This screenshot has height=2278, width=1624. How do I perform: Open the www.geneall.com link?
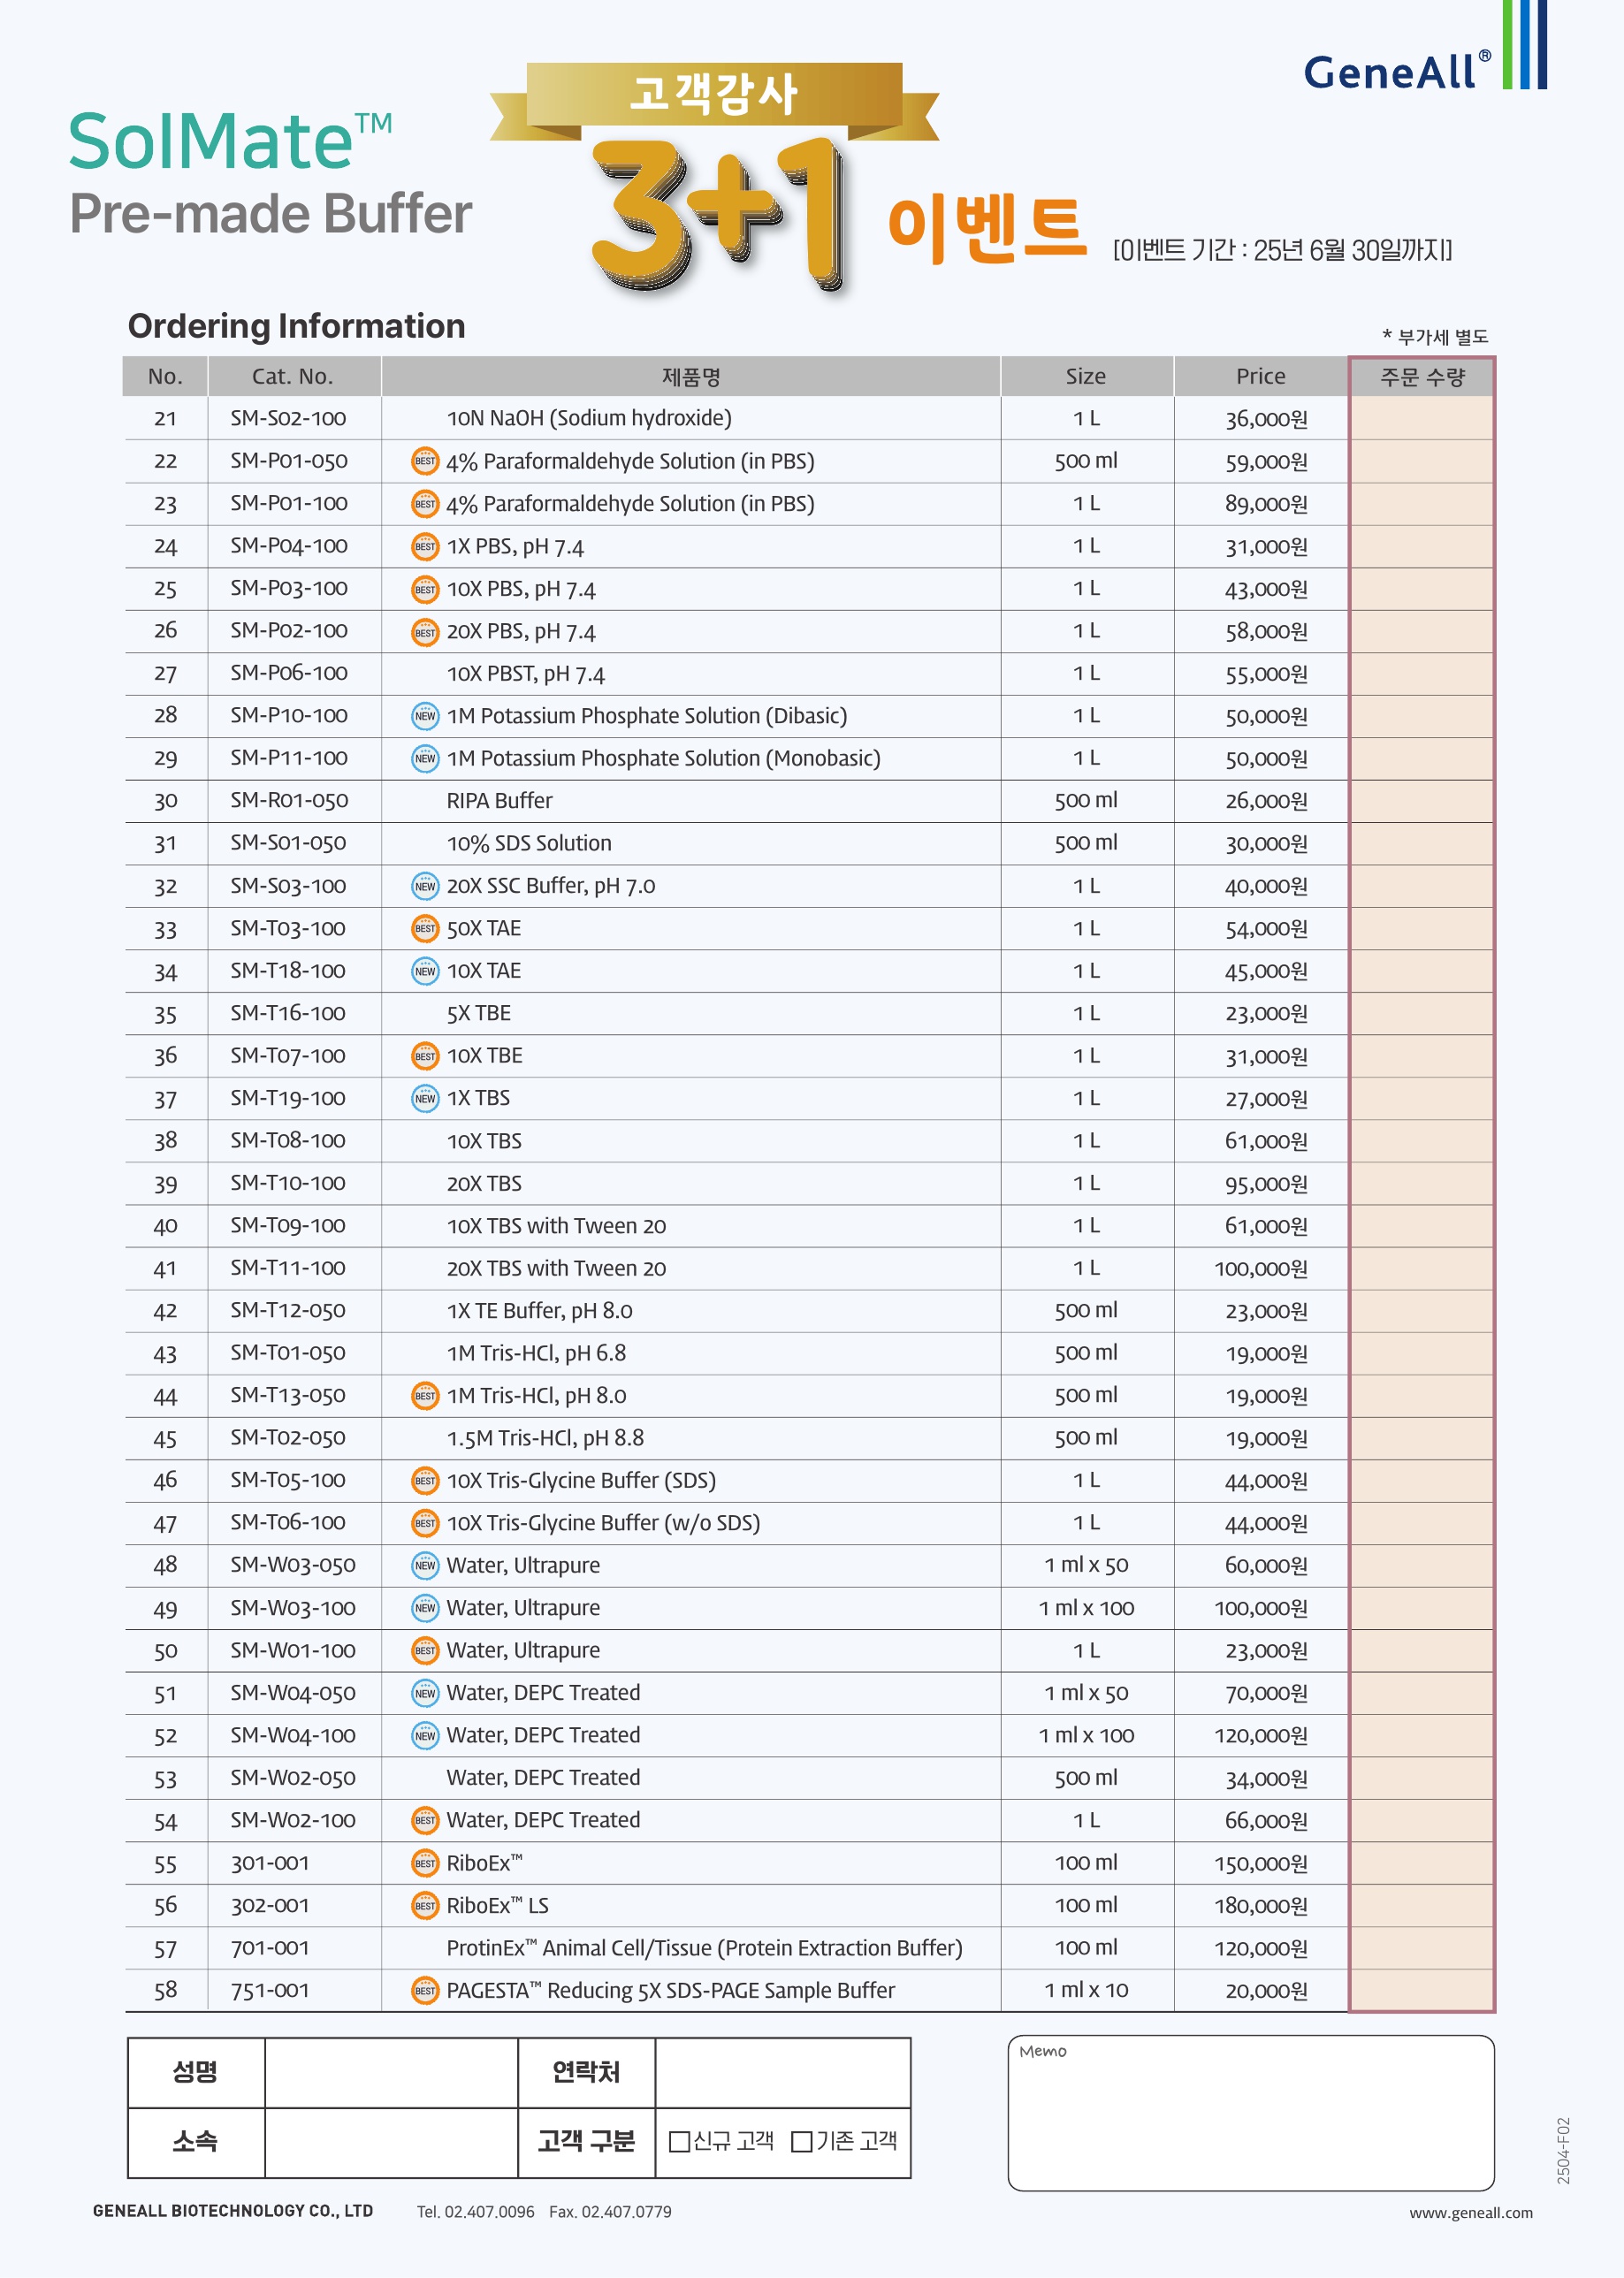click(1471, 2212)
